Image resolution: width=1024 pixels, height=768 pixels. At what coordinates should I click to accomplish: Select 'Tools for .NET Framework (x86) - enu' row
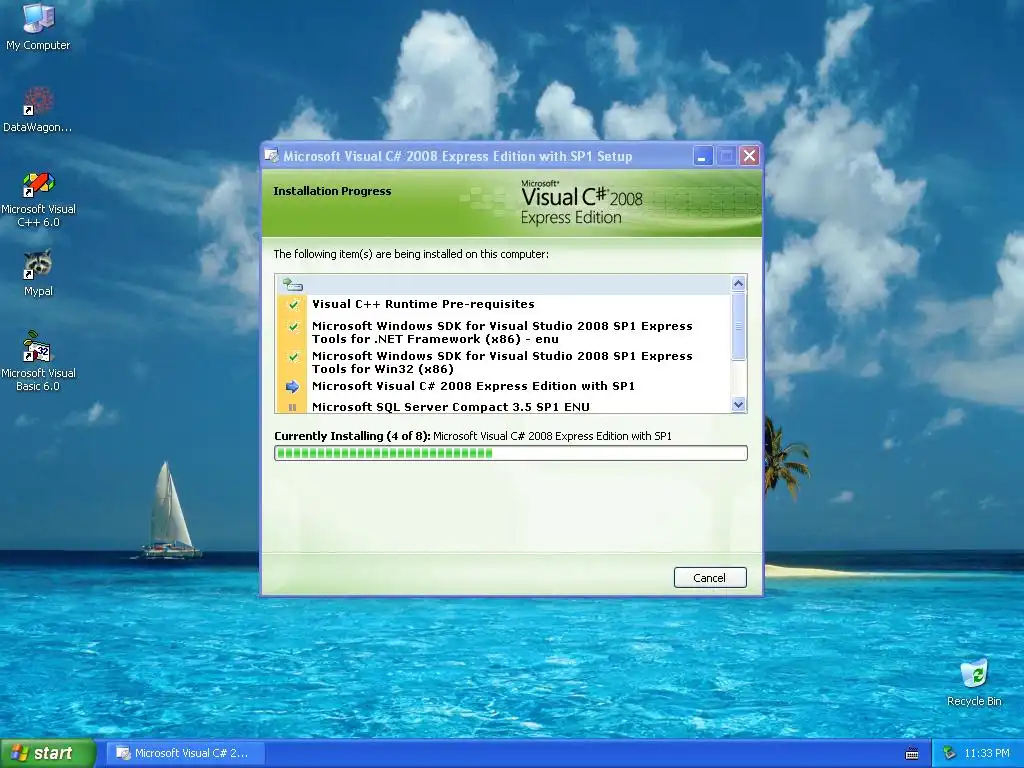[503, 332]
